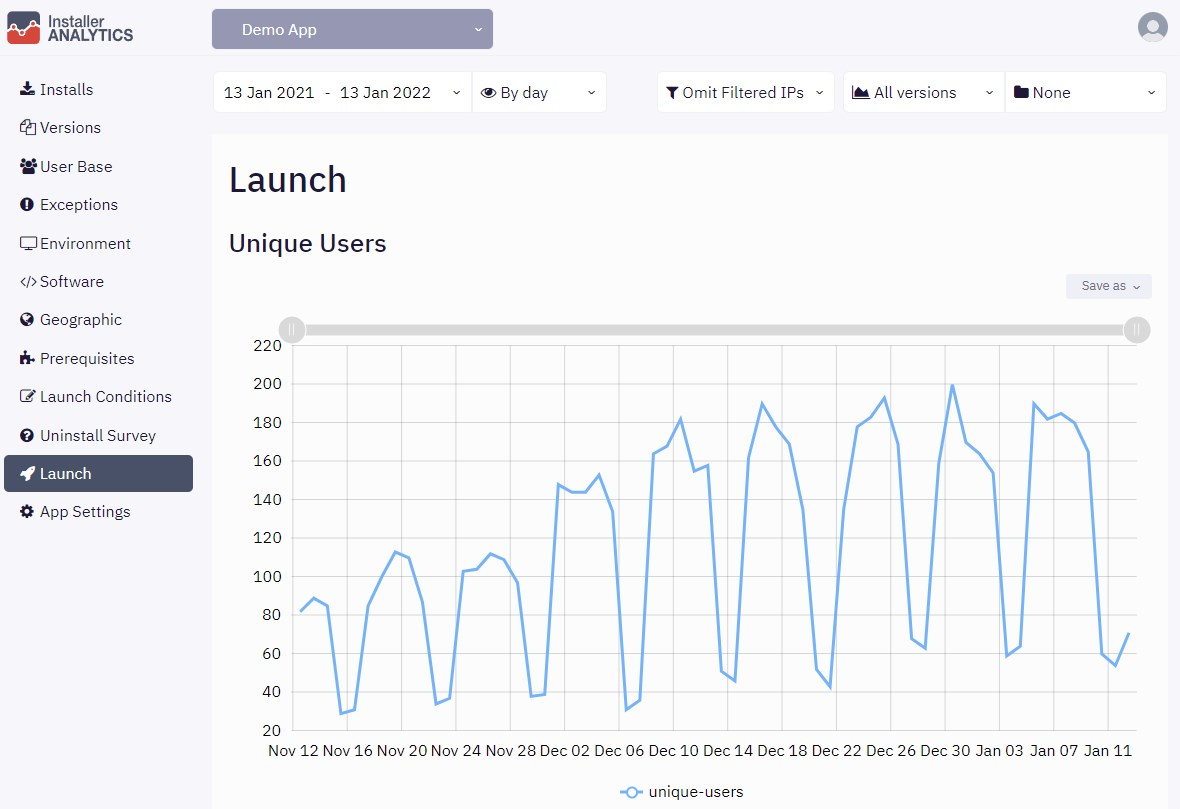The width and height of the screenshot is (1180, 809).
Task: Click the Versions copy icon
Action: coord(27,127)
